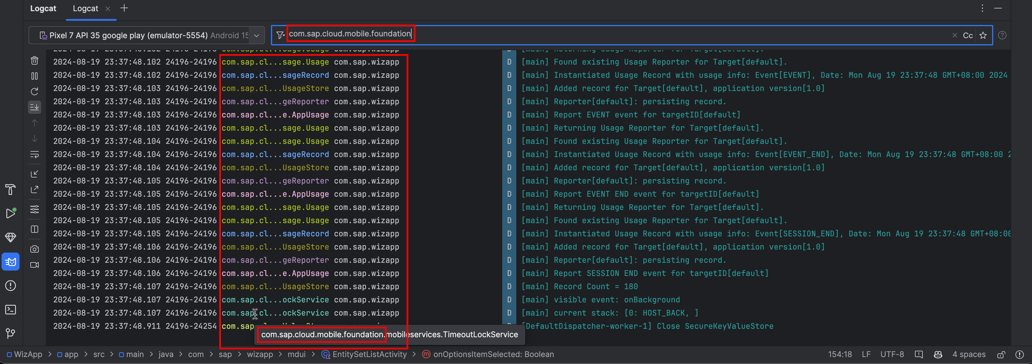
Task: Click the face icon in status bar
Action: 938,354
